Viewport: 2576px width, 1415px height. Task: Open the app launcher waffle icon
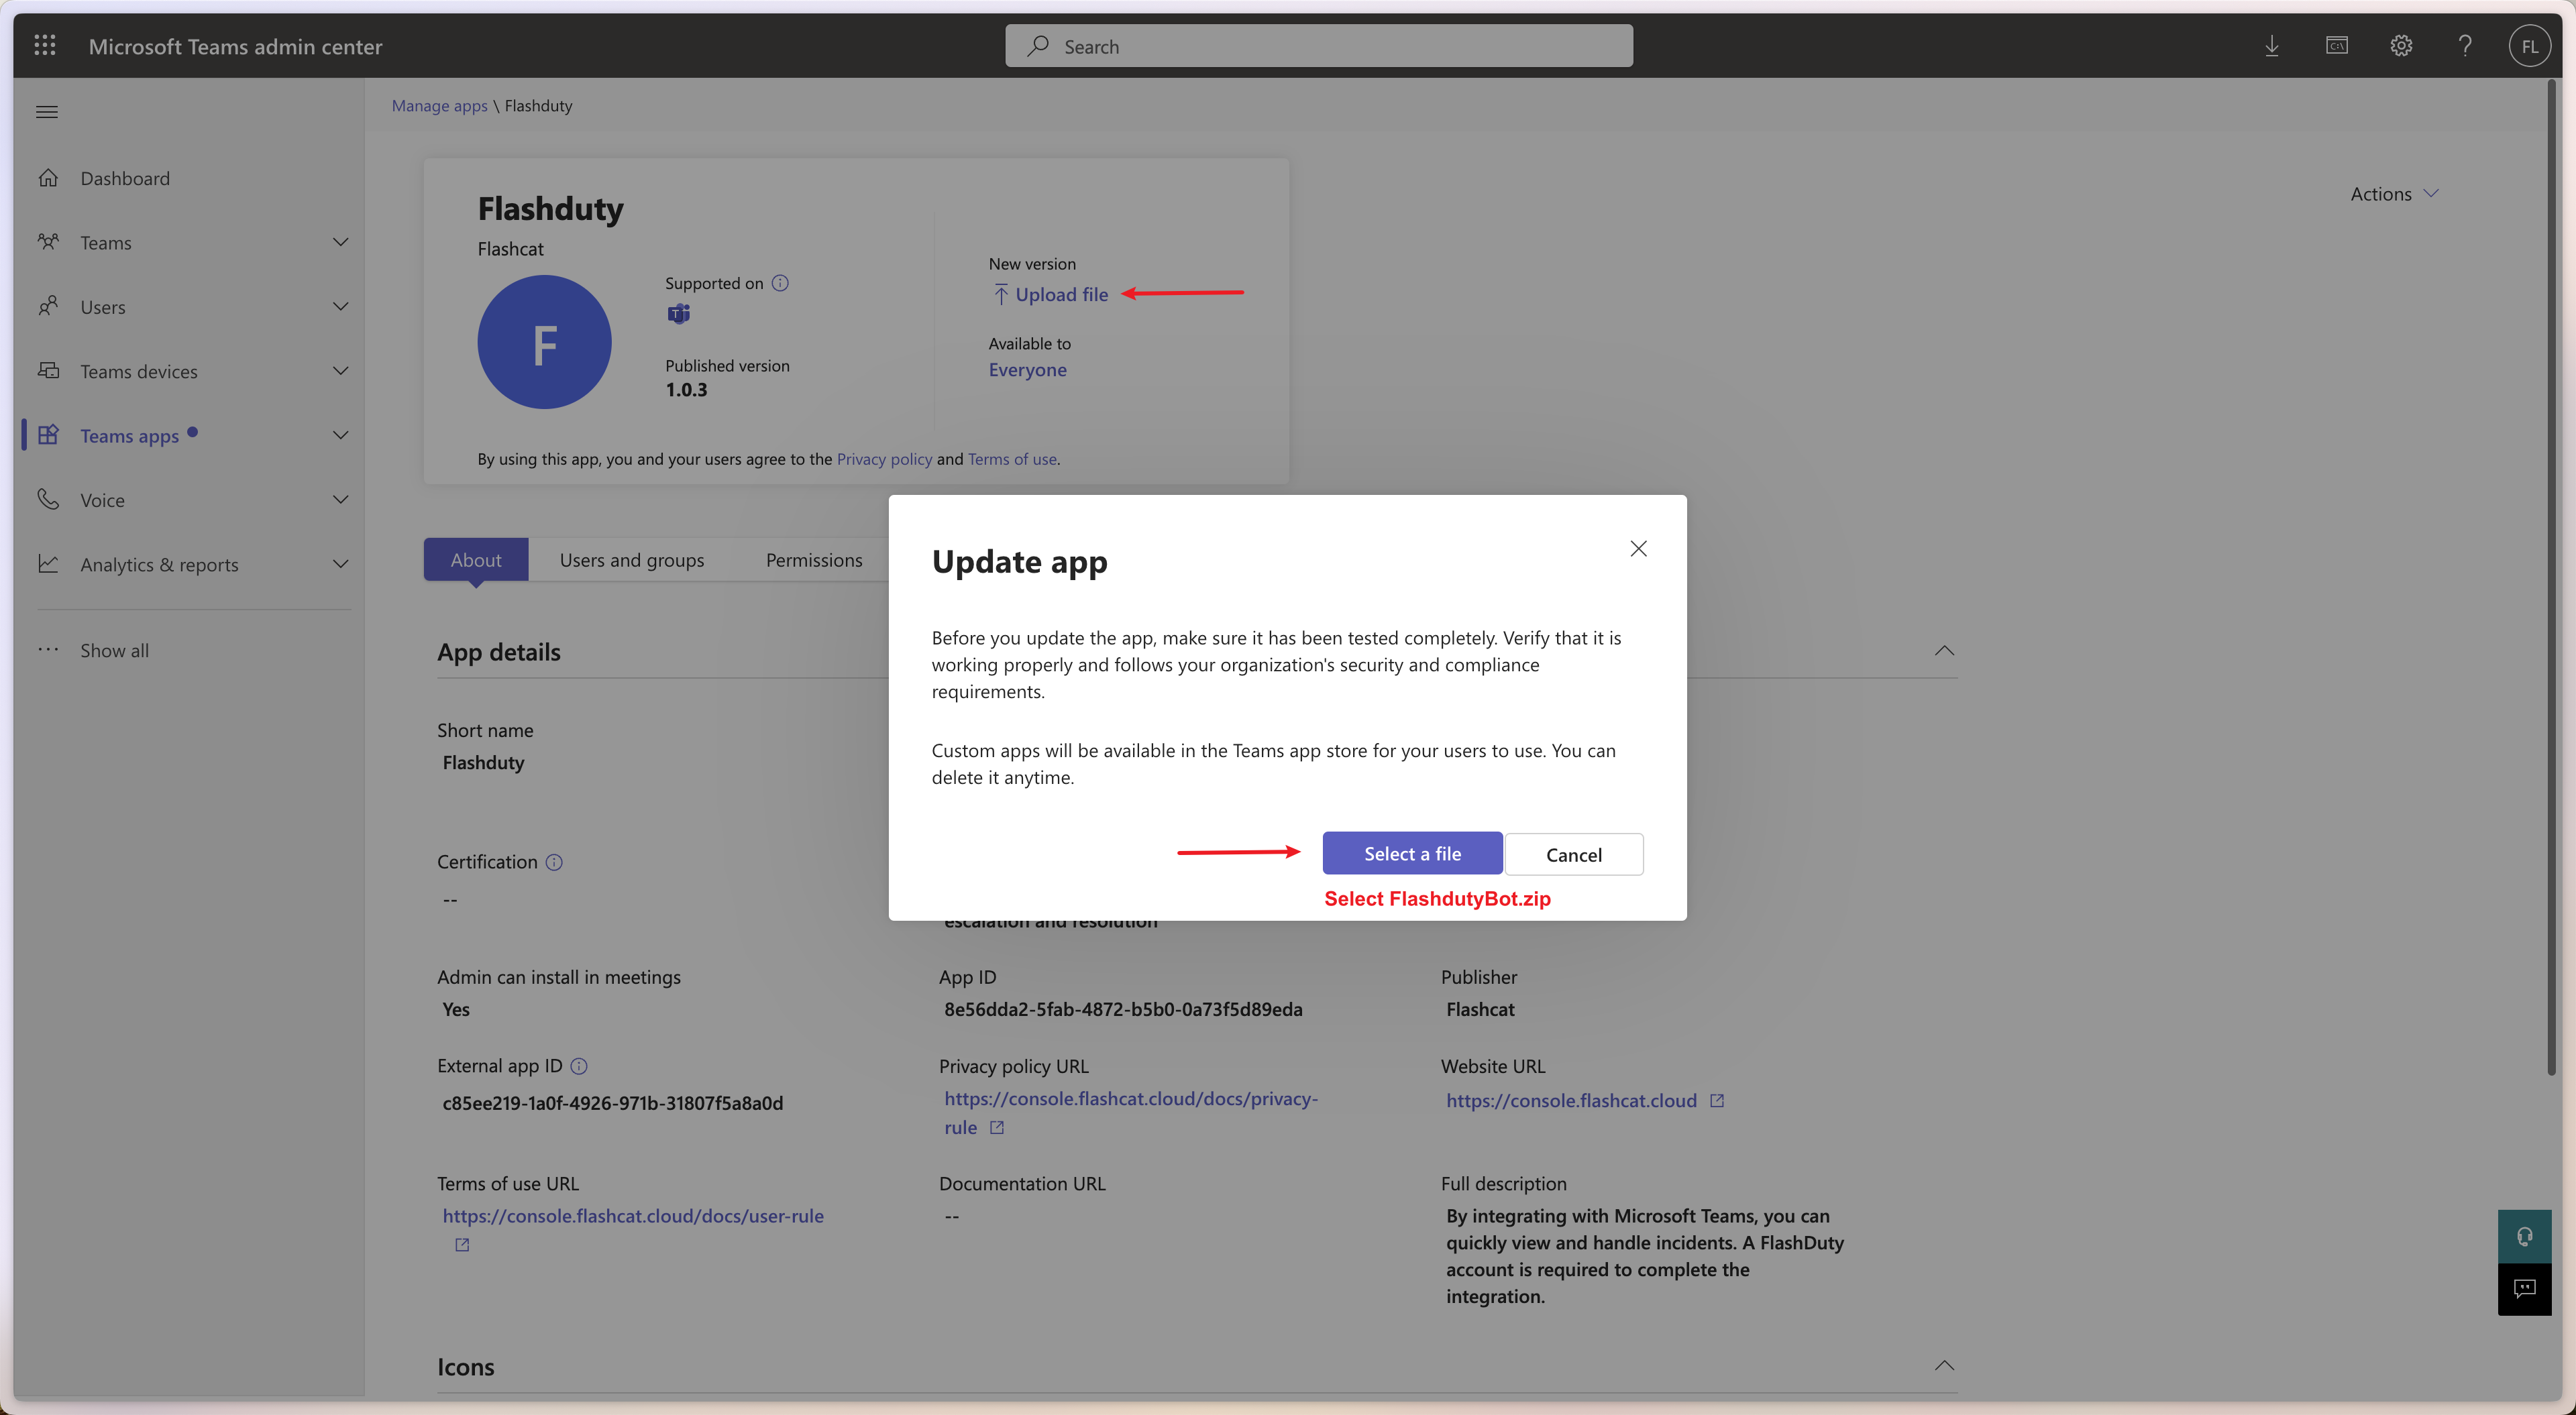click(x=45, y=45)
